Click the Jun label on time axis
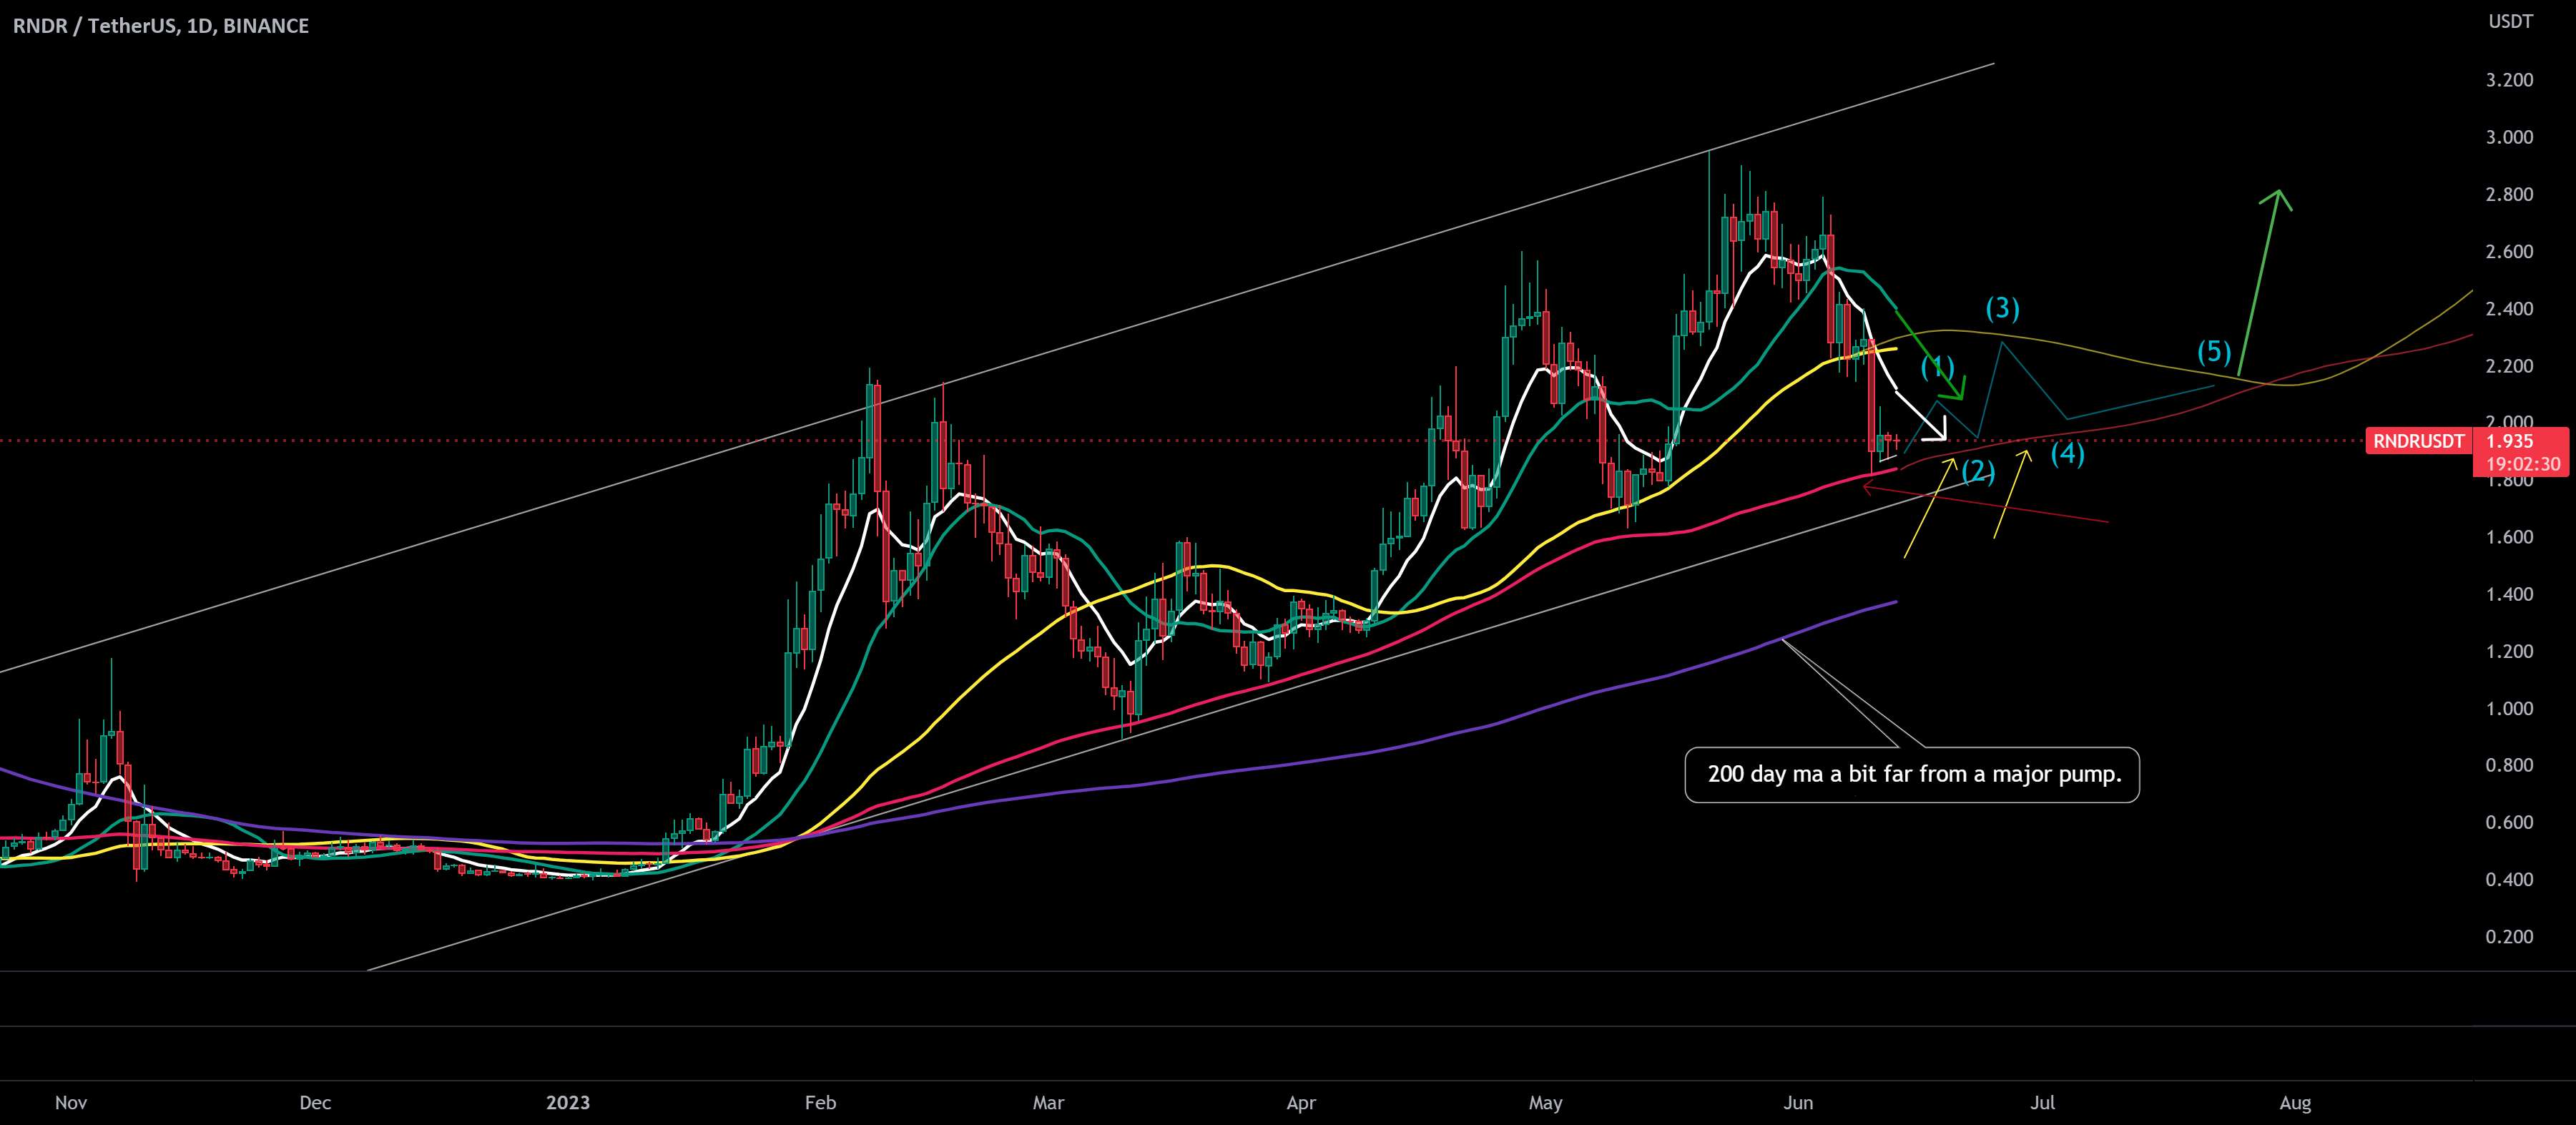 [x=1798, y=1103]
